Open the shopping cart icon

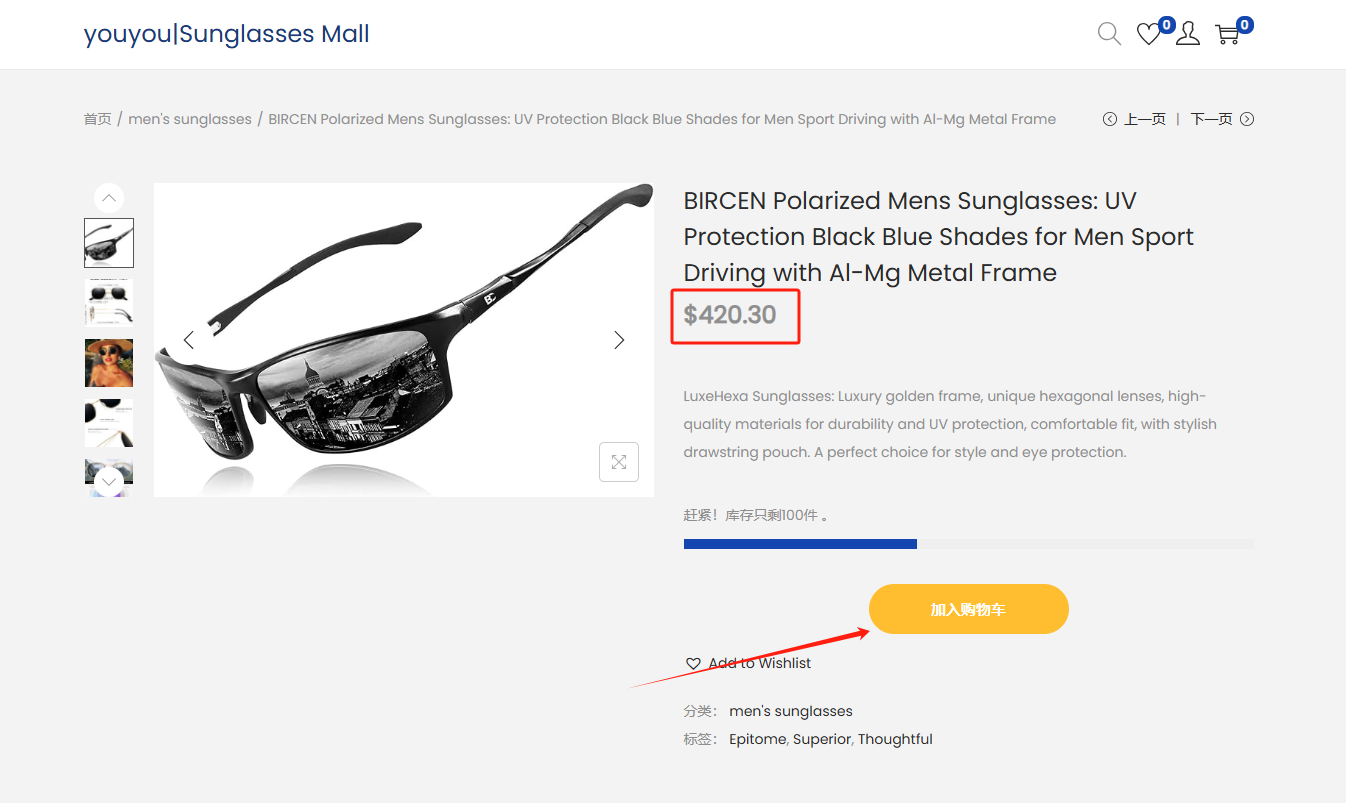click(x=1227, y=35)
